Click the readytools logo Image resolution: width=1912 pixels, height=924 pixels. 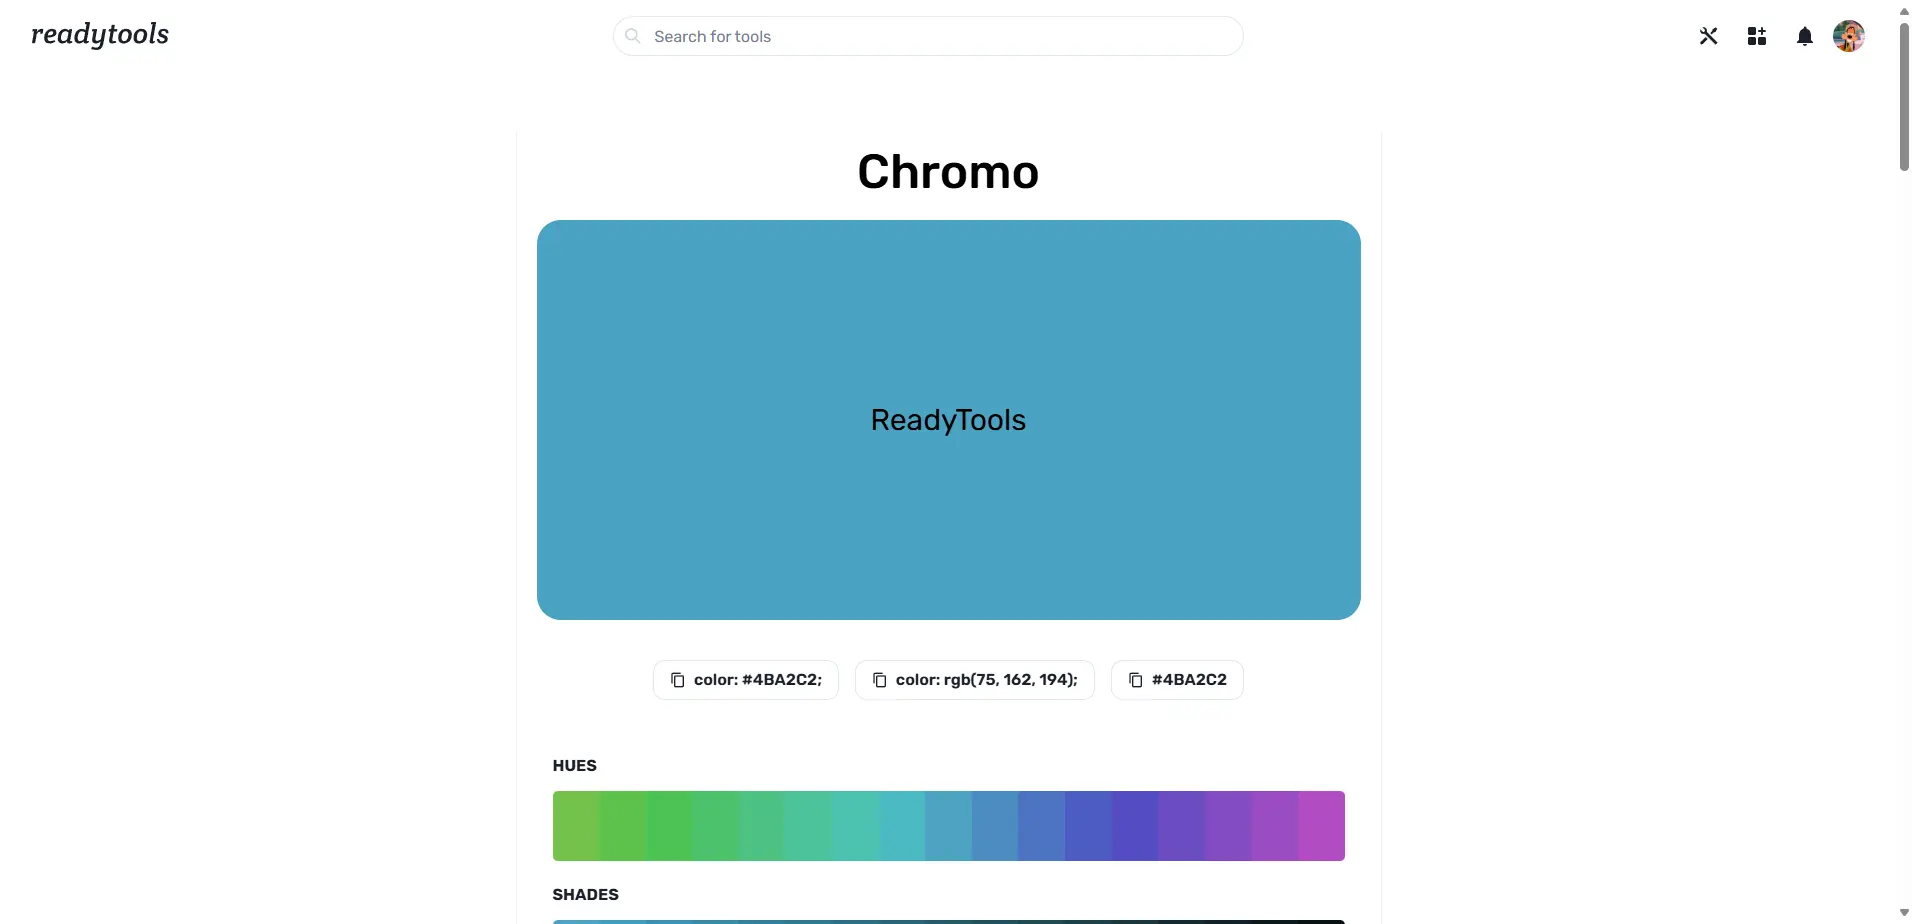[100, 35]
